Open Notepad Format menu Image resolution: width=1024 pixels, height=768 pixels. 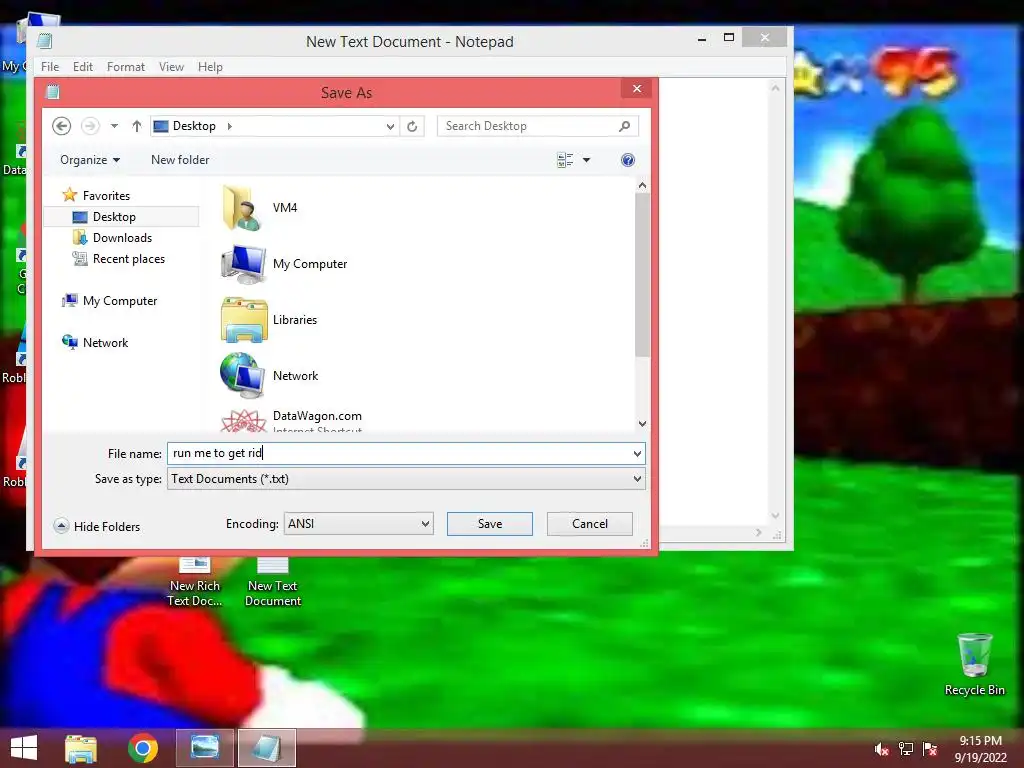(125, 67)
